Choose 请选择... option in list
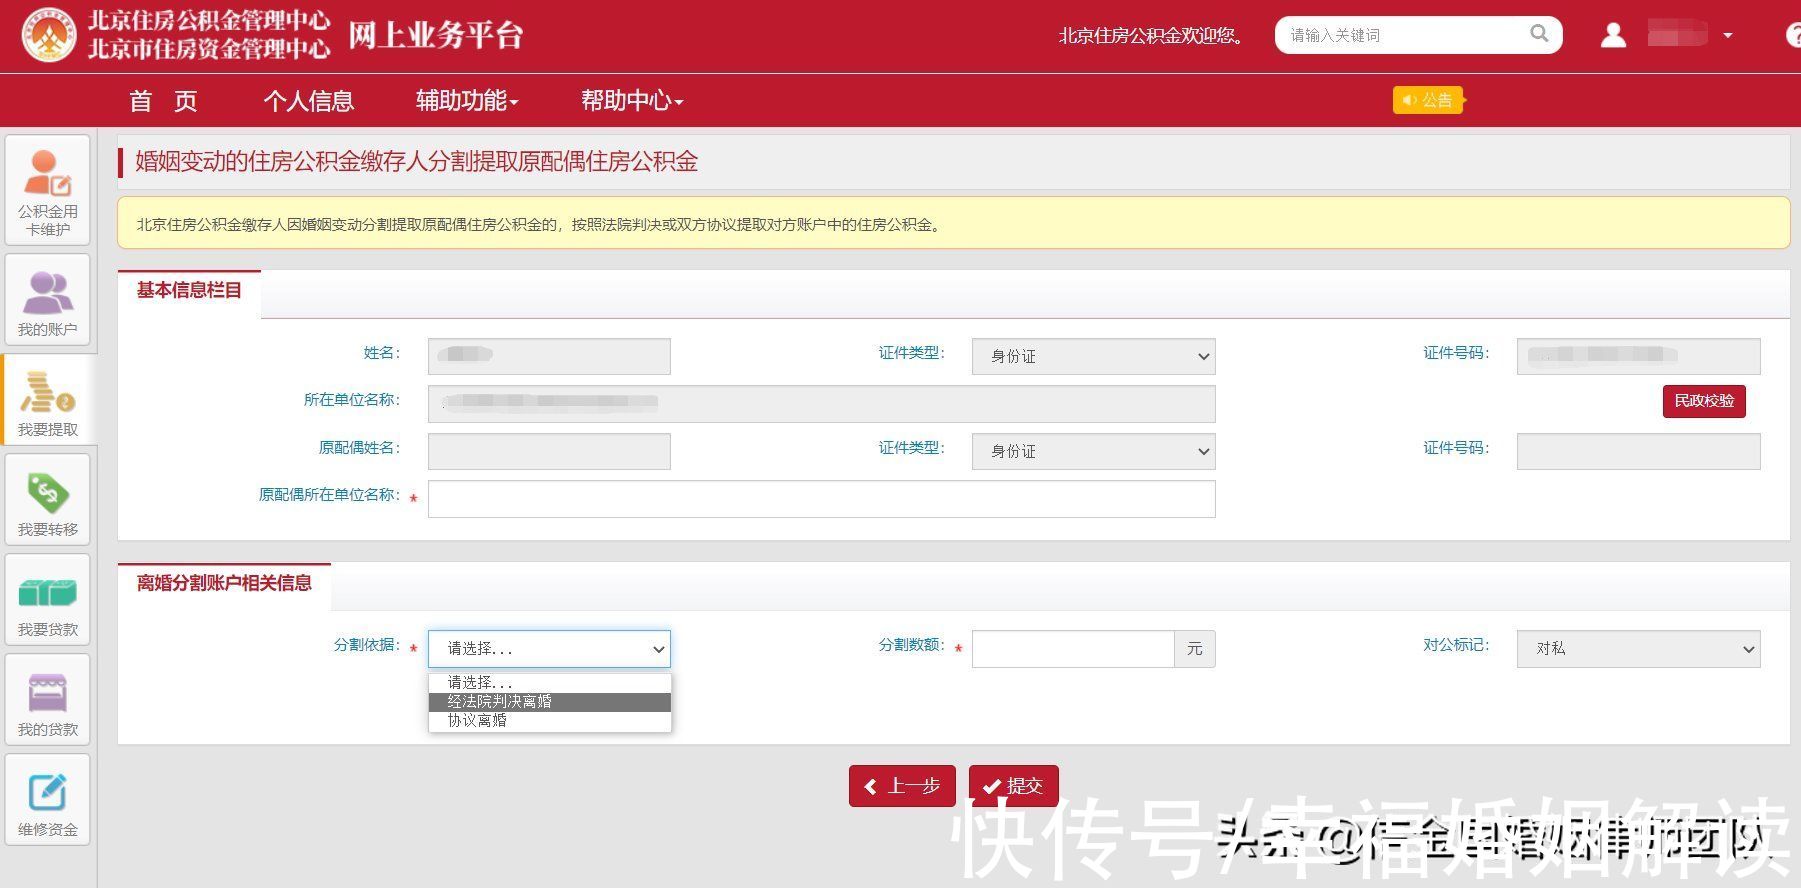 [x=549, y=683]
